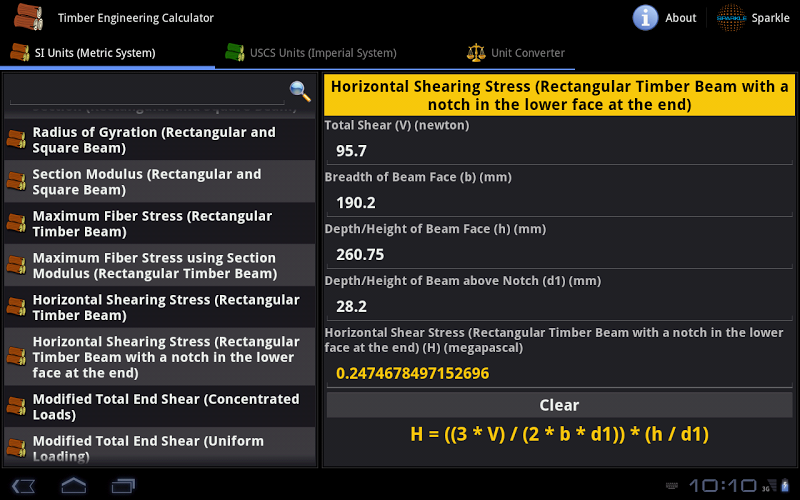Tap the keyboard icon in the status bar
The image size is (800, 500).
click(671, 486)
